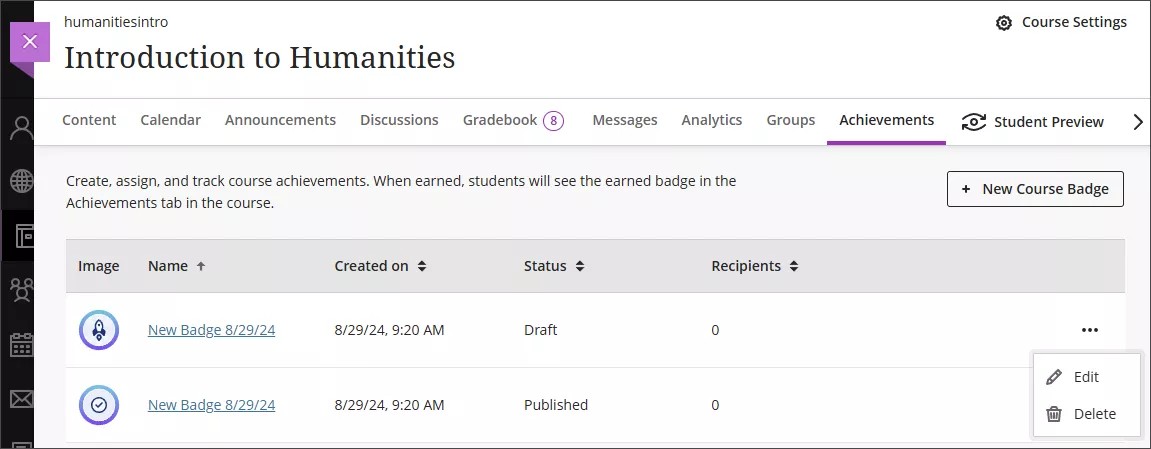1151x449 pixels.
Task: Enter Student Preview mode
Action: click(1032, 122)
